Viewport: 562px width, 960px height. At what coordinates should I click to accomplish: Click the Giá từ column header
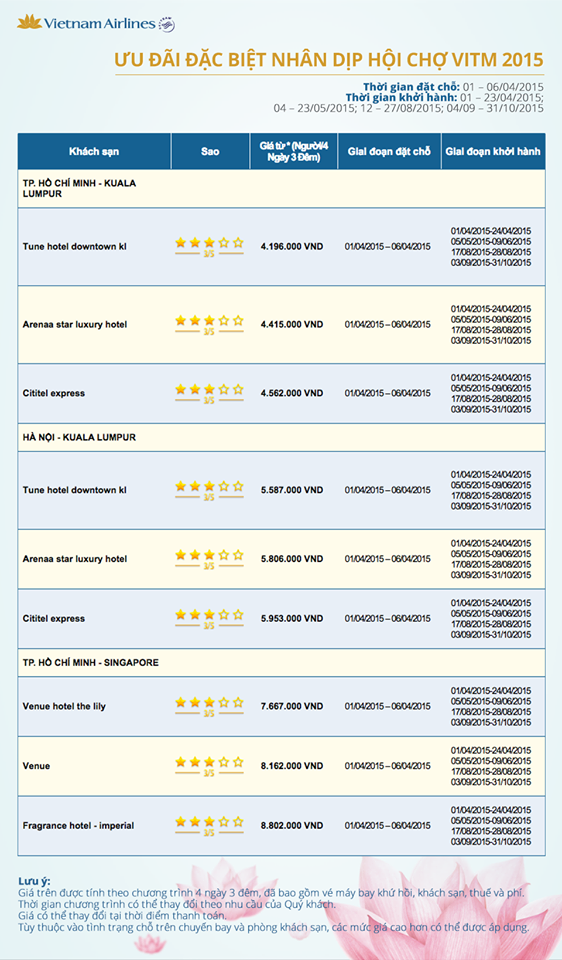click(294, 151)
